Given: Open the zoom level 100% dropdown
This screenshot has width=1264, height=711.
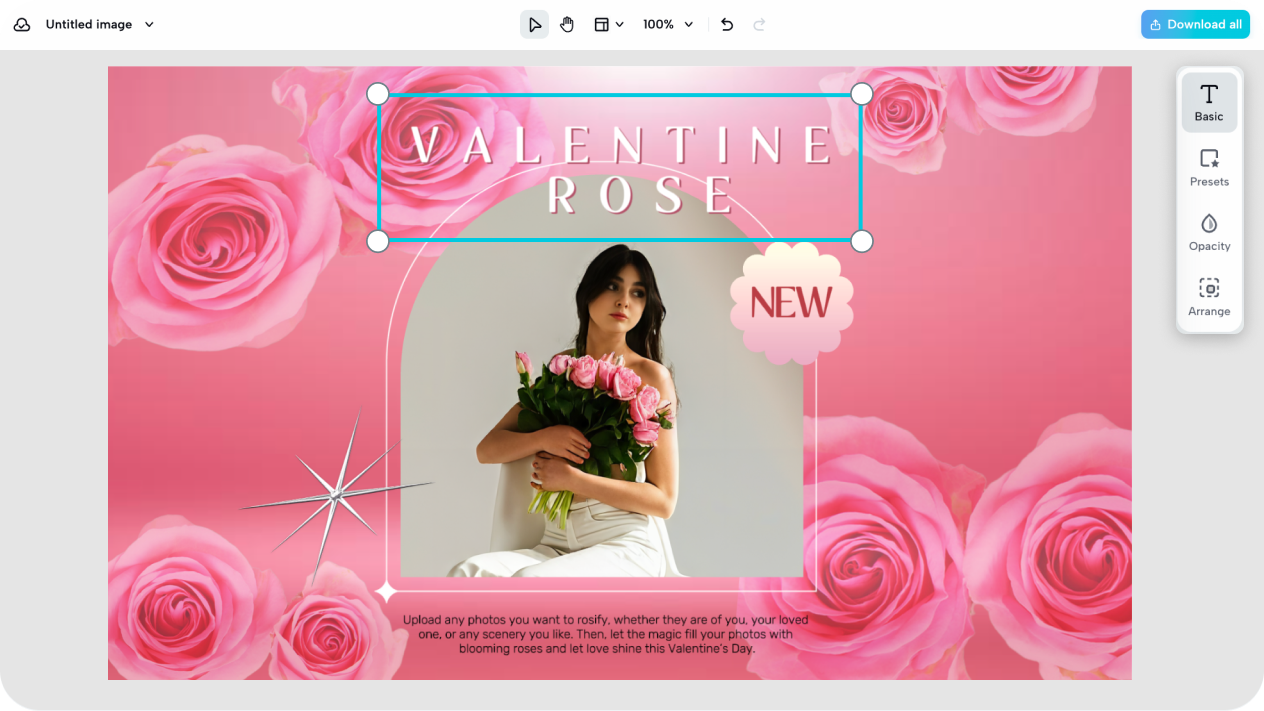Looking at the screenshot, I should 667,24.
